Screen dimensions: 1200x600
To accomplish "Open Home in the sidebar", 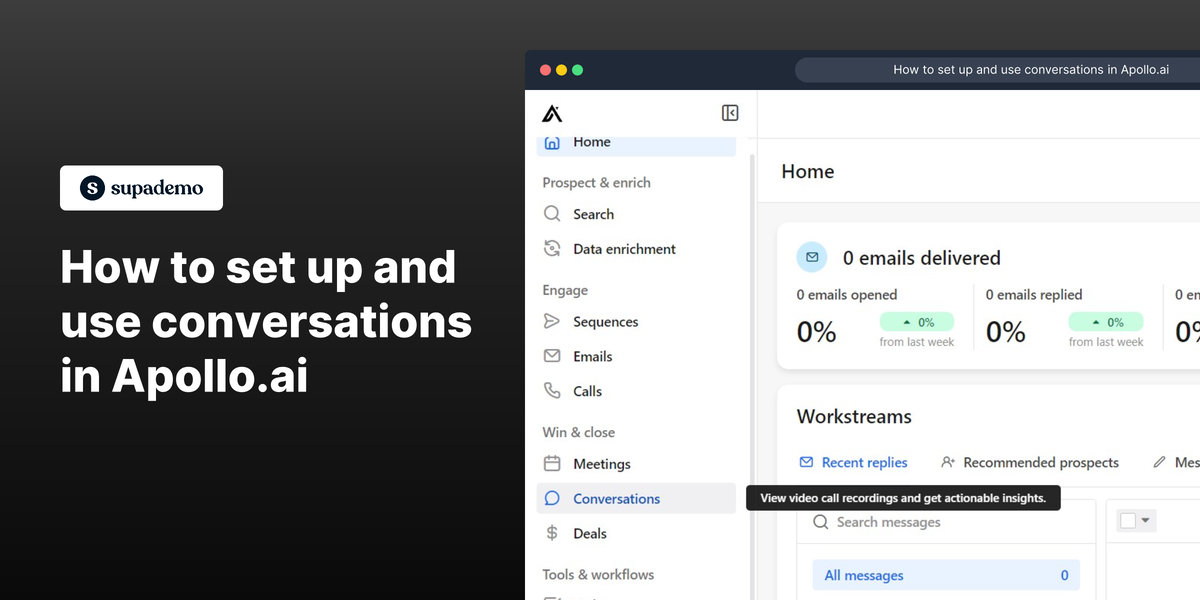I will (x=636, y=143).
